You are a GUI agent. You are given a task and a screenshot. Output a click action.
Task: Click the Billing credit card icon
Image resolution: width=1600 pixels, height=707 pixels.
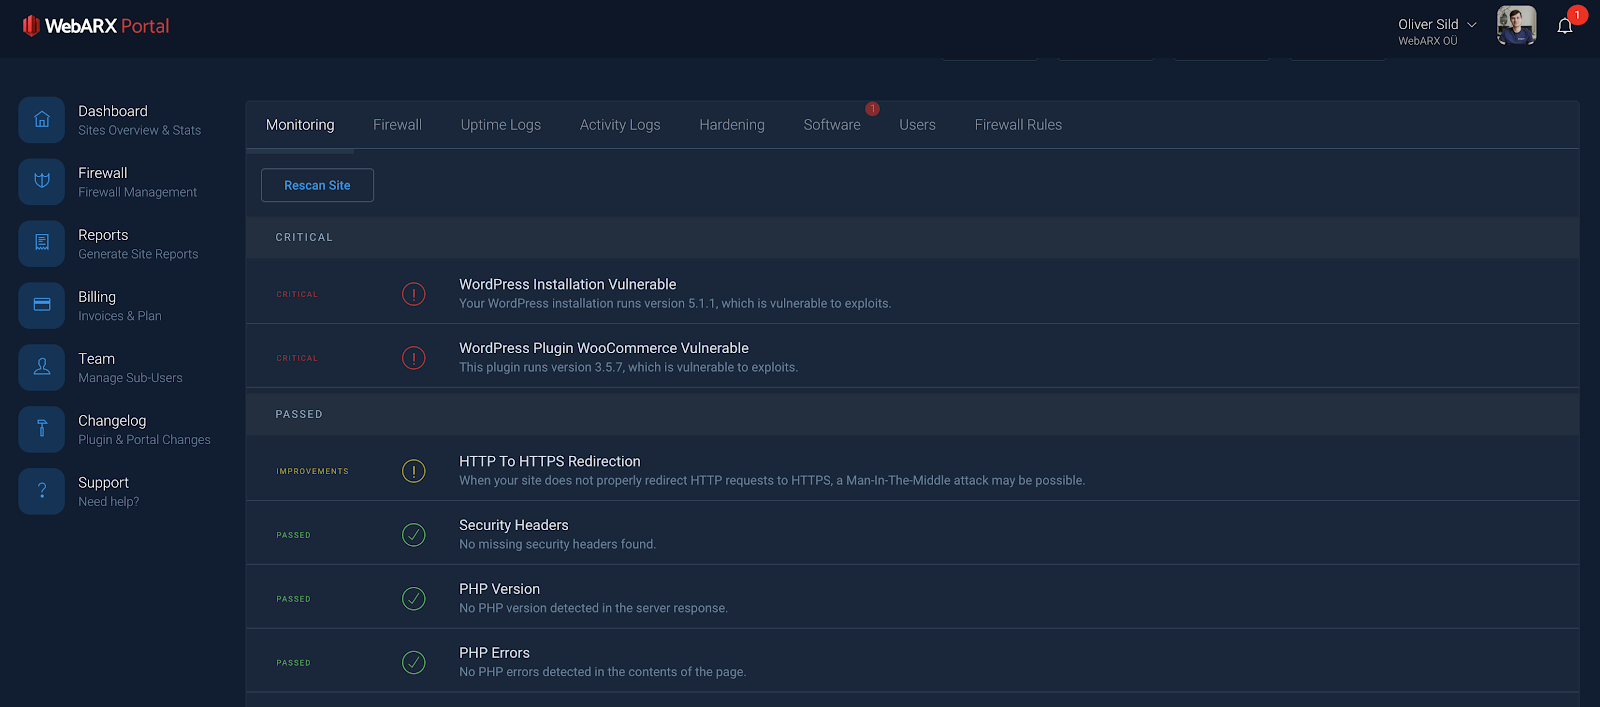42,306
